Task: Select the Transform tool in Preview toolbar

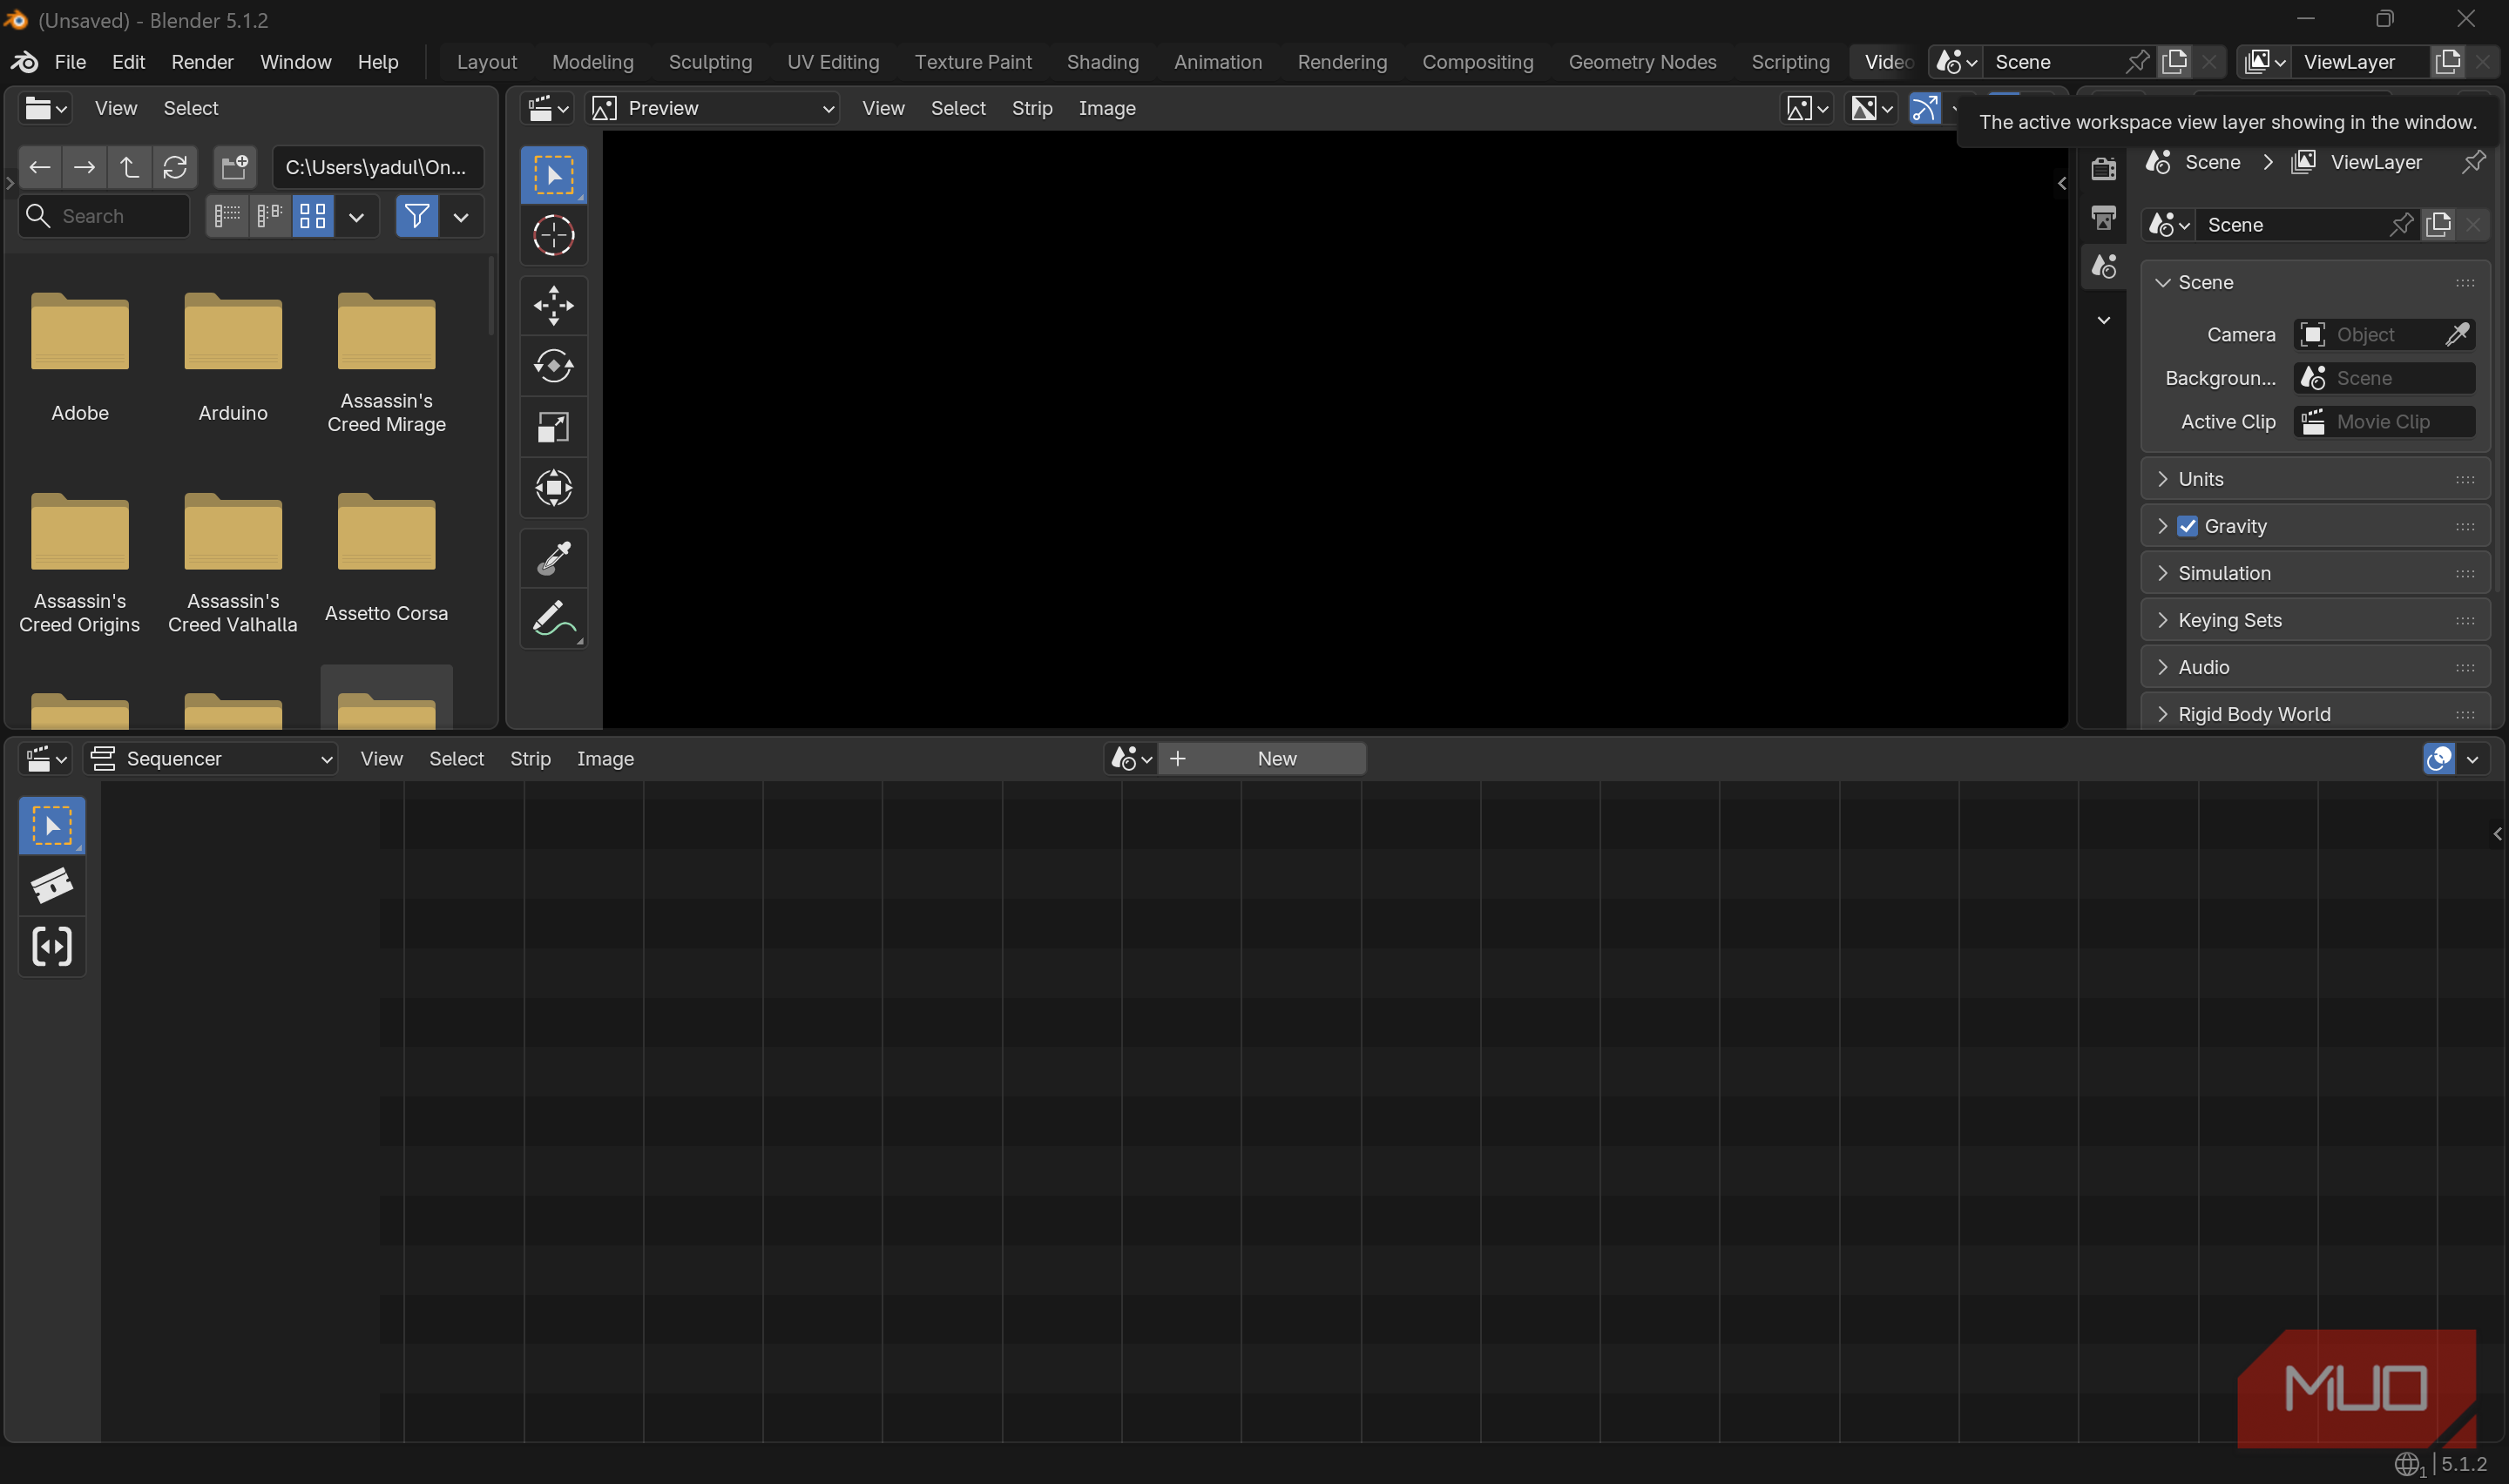Action: (553, 488)
